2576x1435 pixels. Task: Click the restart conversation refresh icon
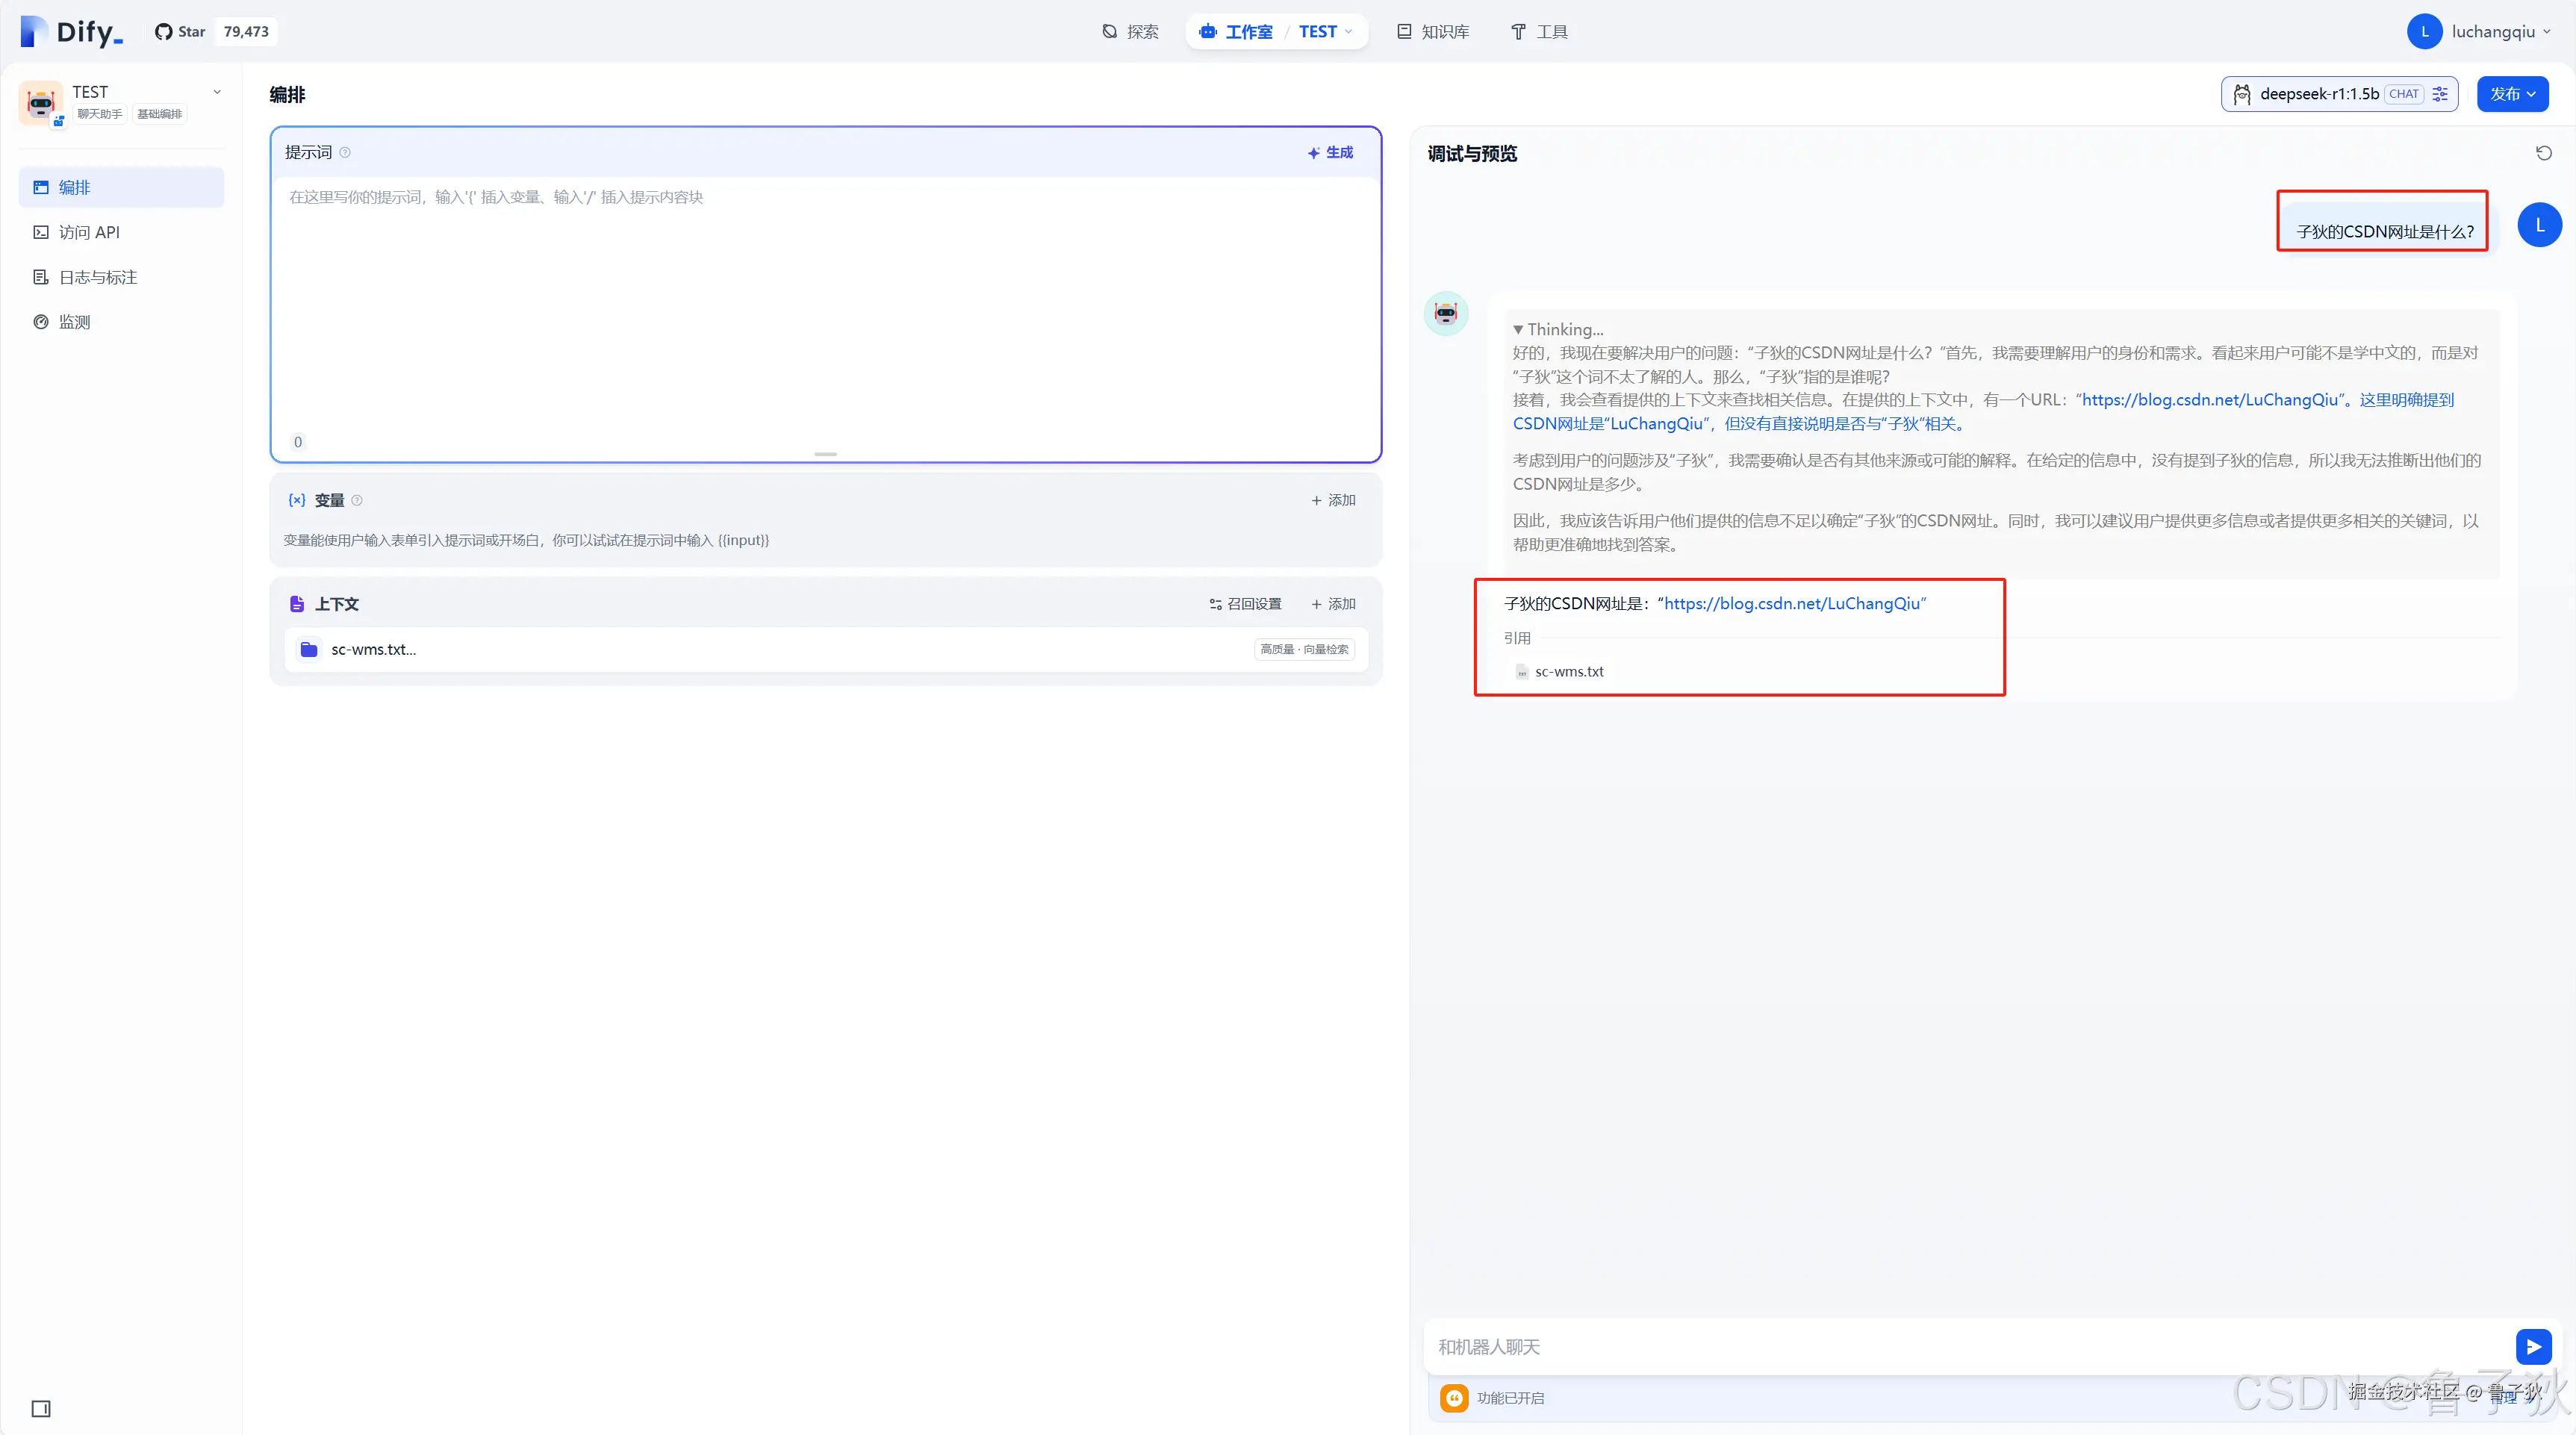pyautogui.click(x=2544, y=153)
